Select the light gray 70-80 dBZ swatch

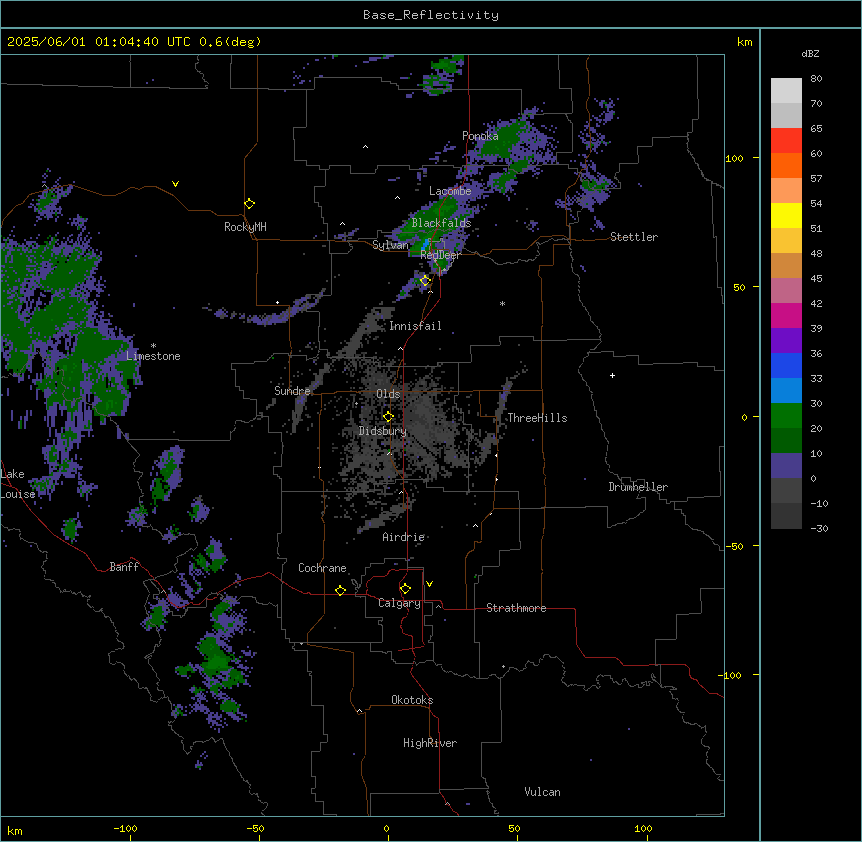coord(786,91)
